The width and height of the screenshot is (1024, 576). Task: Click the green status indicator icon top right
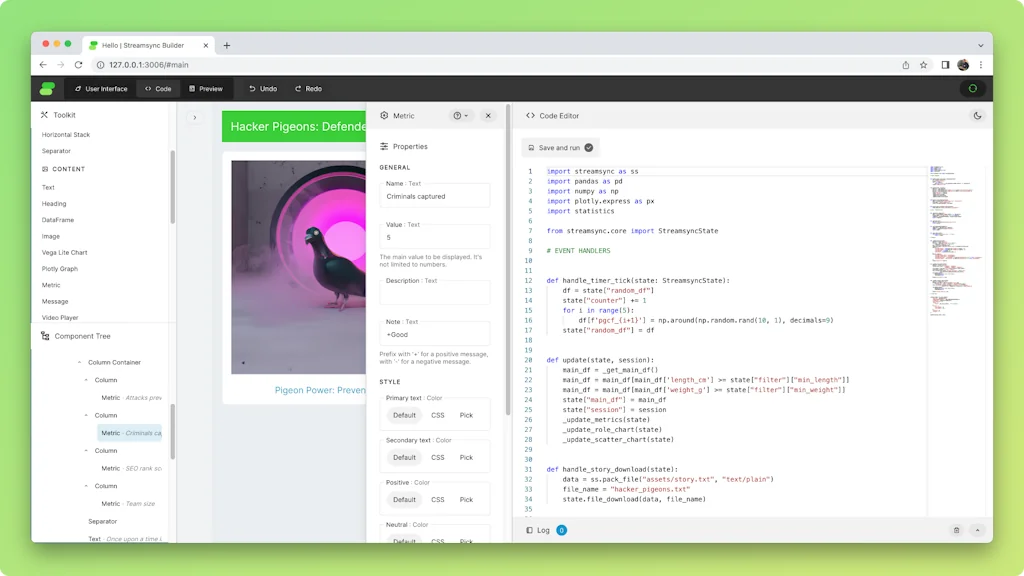point(973,88)
